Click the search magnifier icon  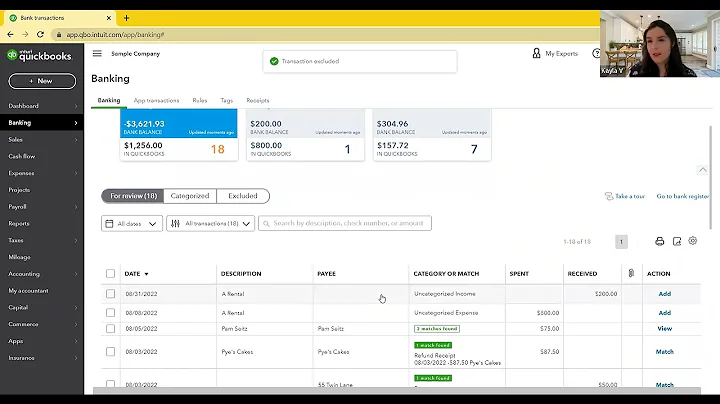(x=266, y=224)
